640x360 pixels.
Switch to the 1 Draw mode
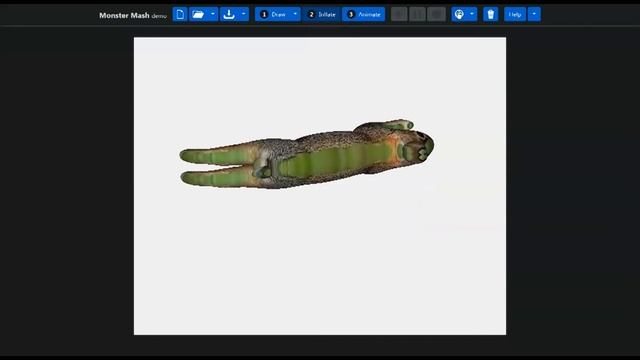pos(273,14)
